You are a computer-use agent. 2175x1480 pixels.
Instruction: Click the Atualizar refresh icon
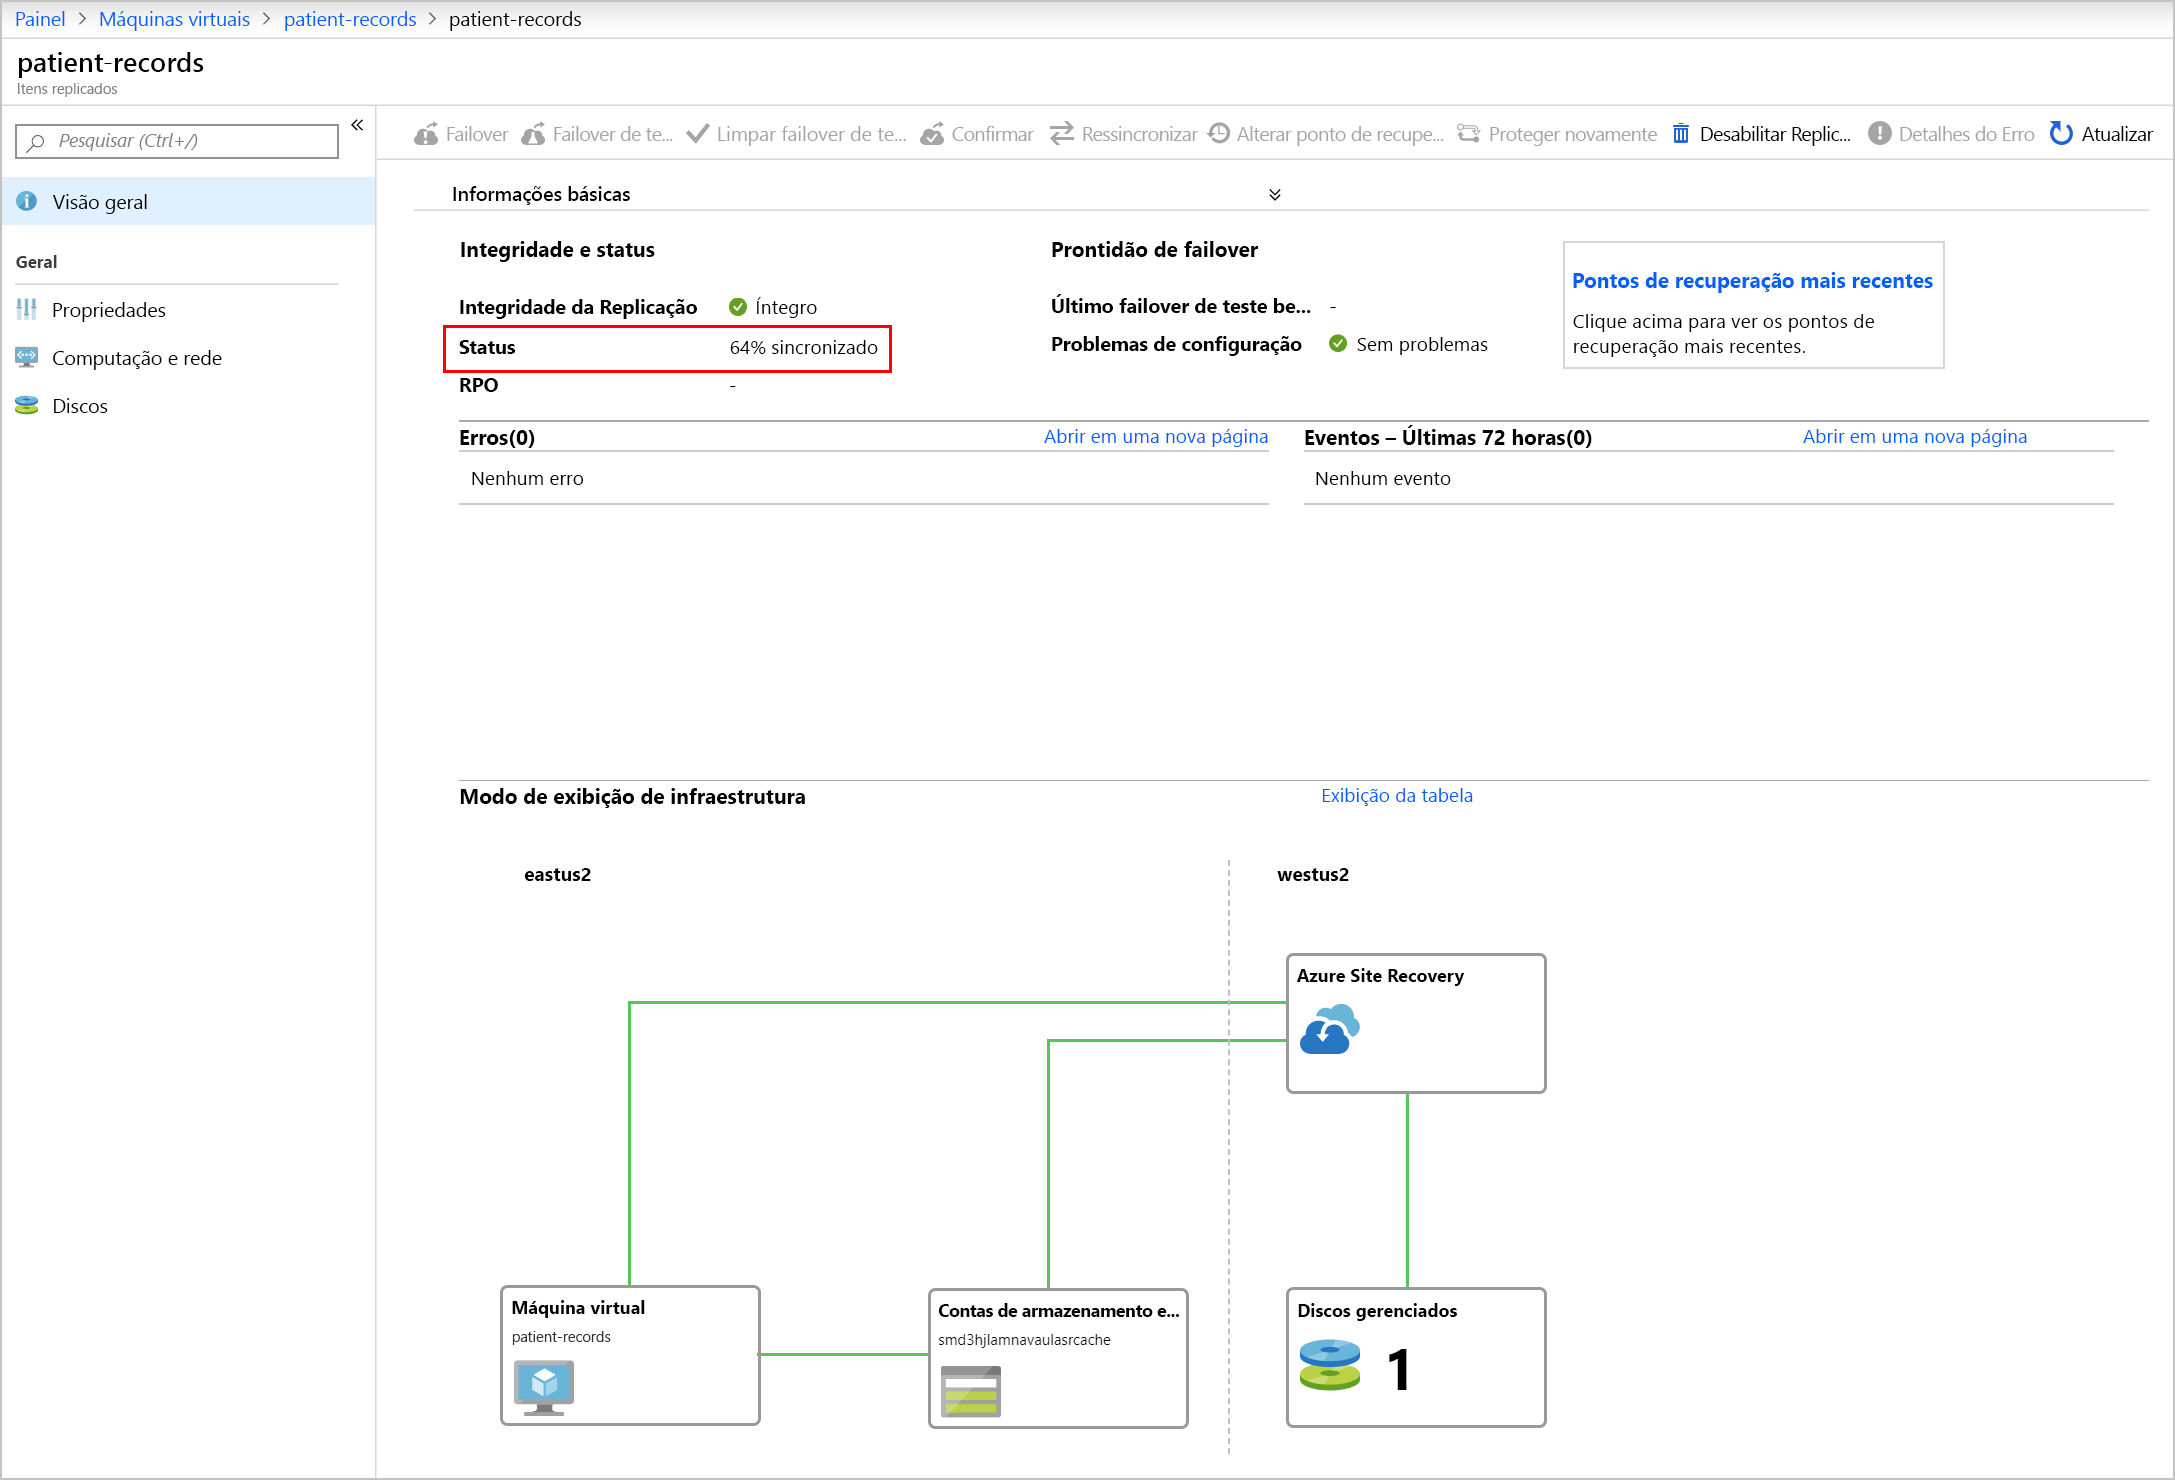[x=2061, y=133]
